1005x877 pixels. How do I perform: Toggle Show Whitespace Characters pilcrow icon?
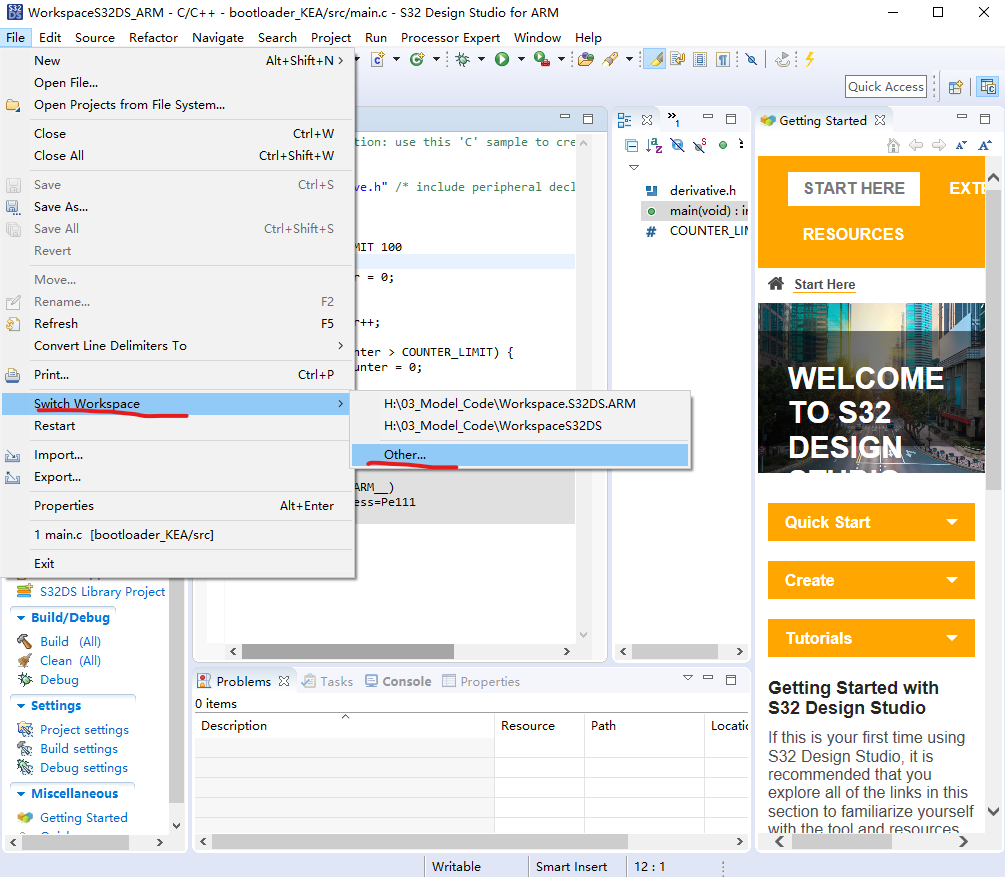(x=723, y=60)
